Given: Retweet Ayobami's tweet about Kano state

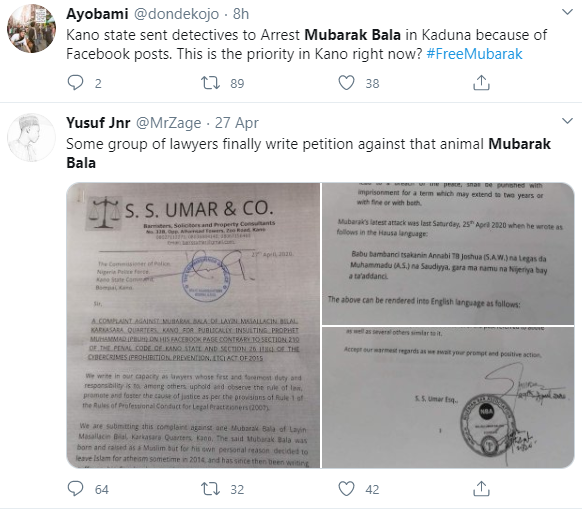Looking at the screenshot, I should pos(210,83).
